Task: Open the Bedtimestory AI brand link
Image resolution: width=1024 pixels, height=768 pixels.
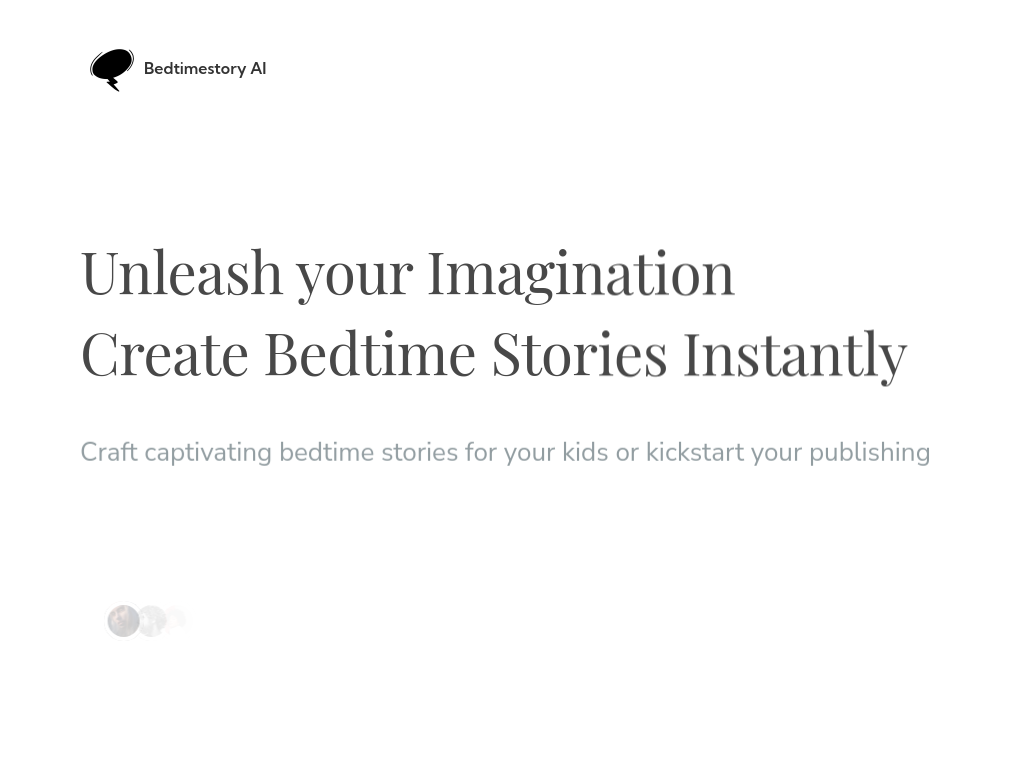Action: click(x=204, y=69)
